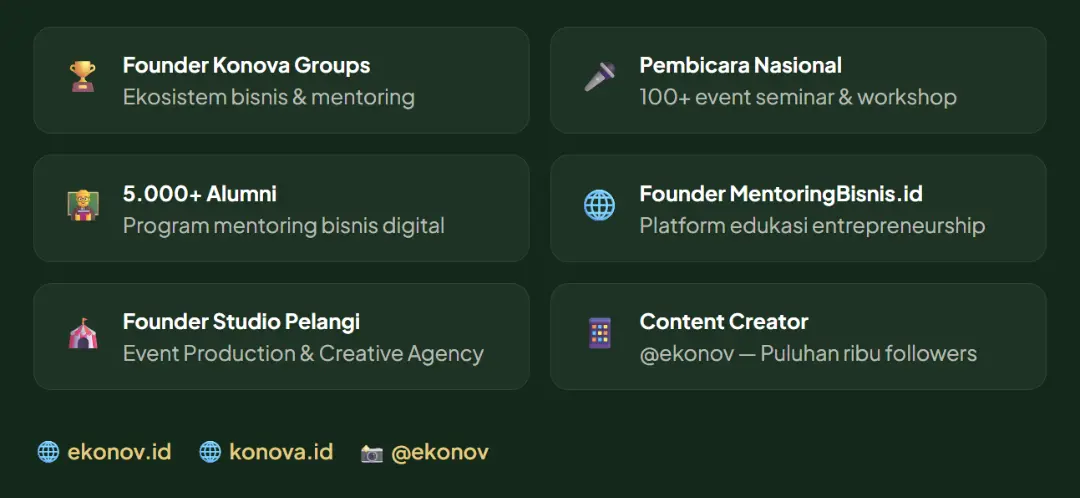
Task: Click the globe icon beside Founder MentoringBisnis.id
Action: click(599, 205)
